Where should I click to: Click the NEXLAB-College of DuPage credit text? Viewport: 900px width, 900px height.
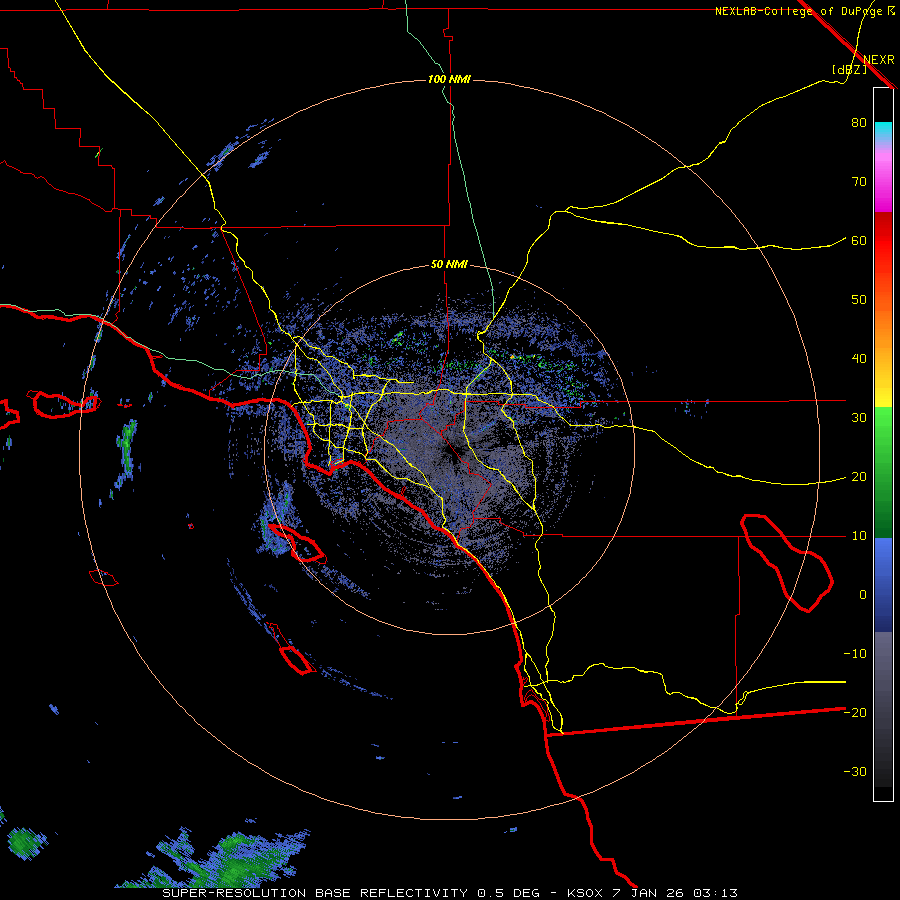tap(804, 11)
